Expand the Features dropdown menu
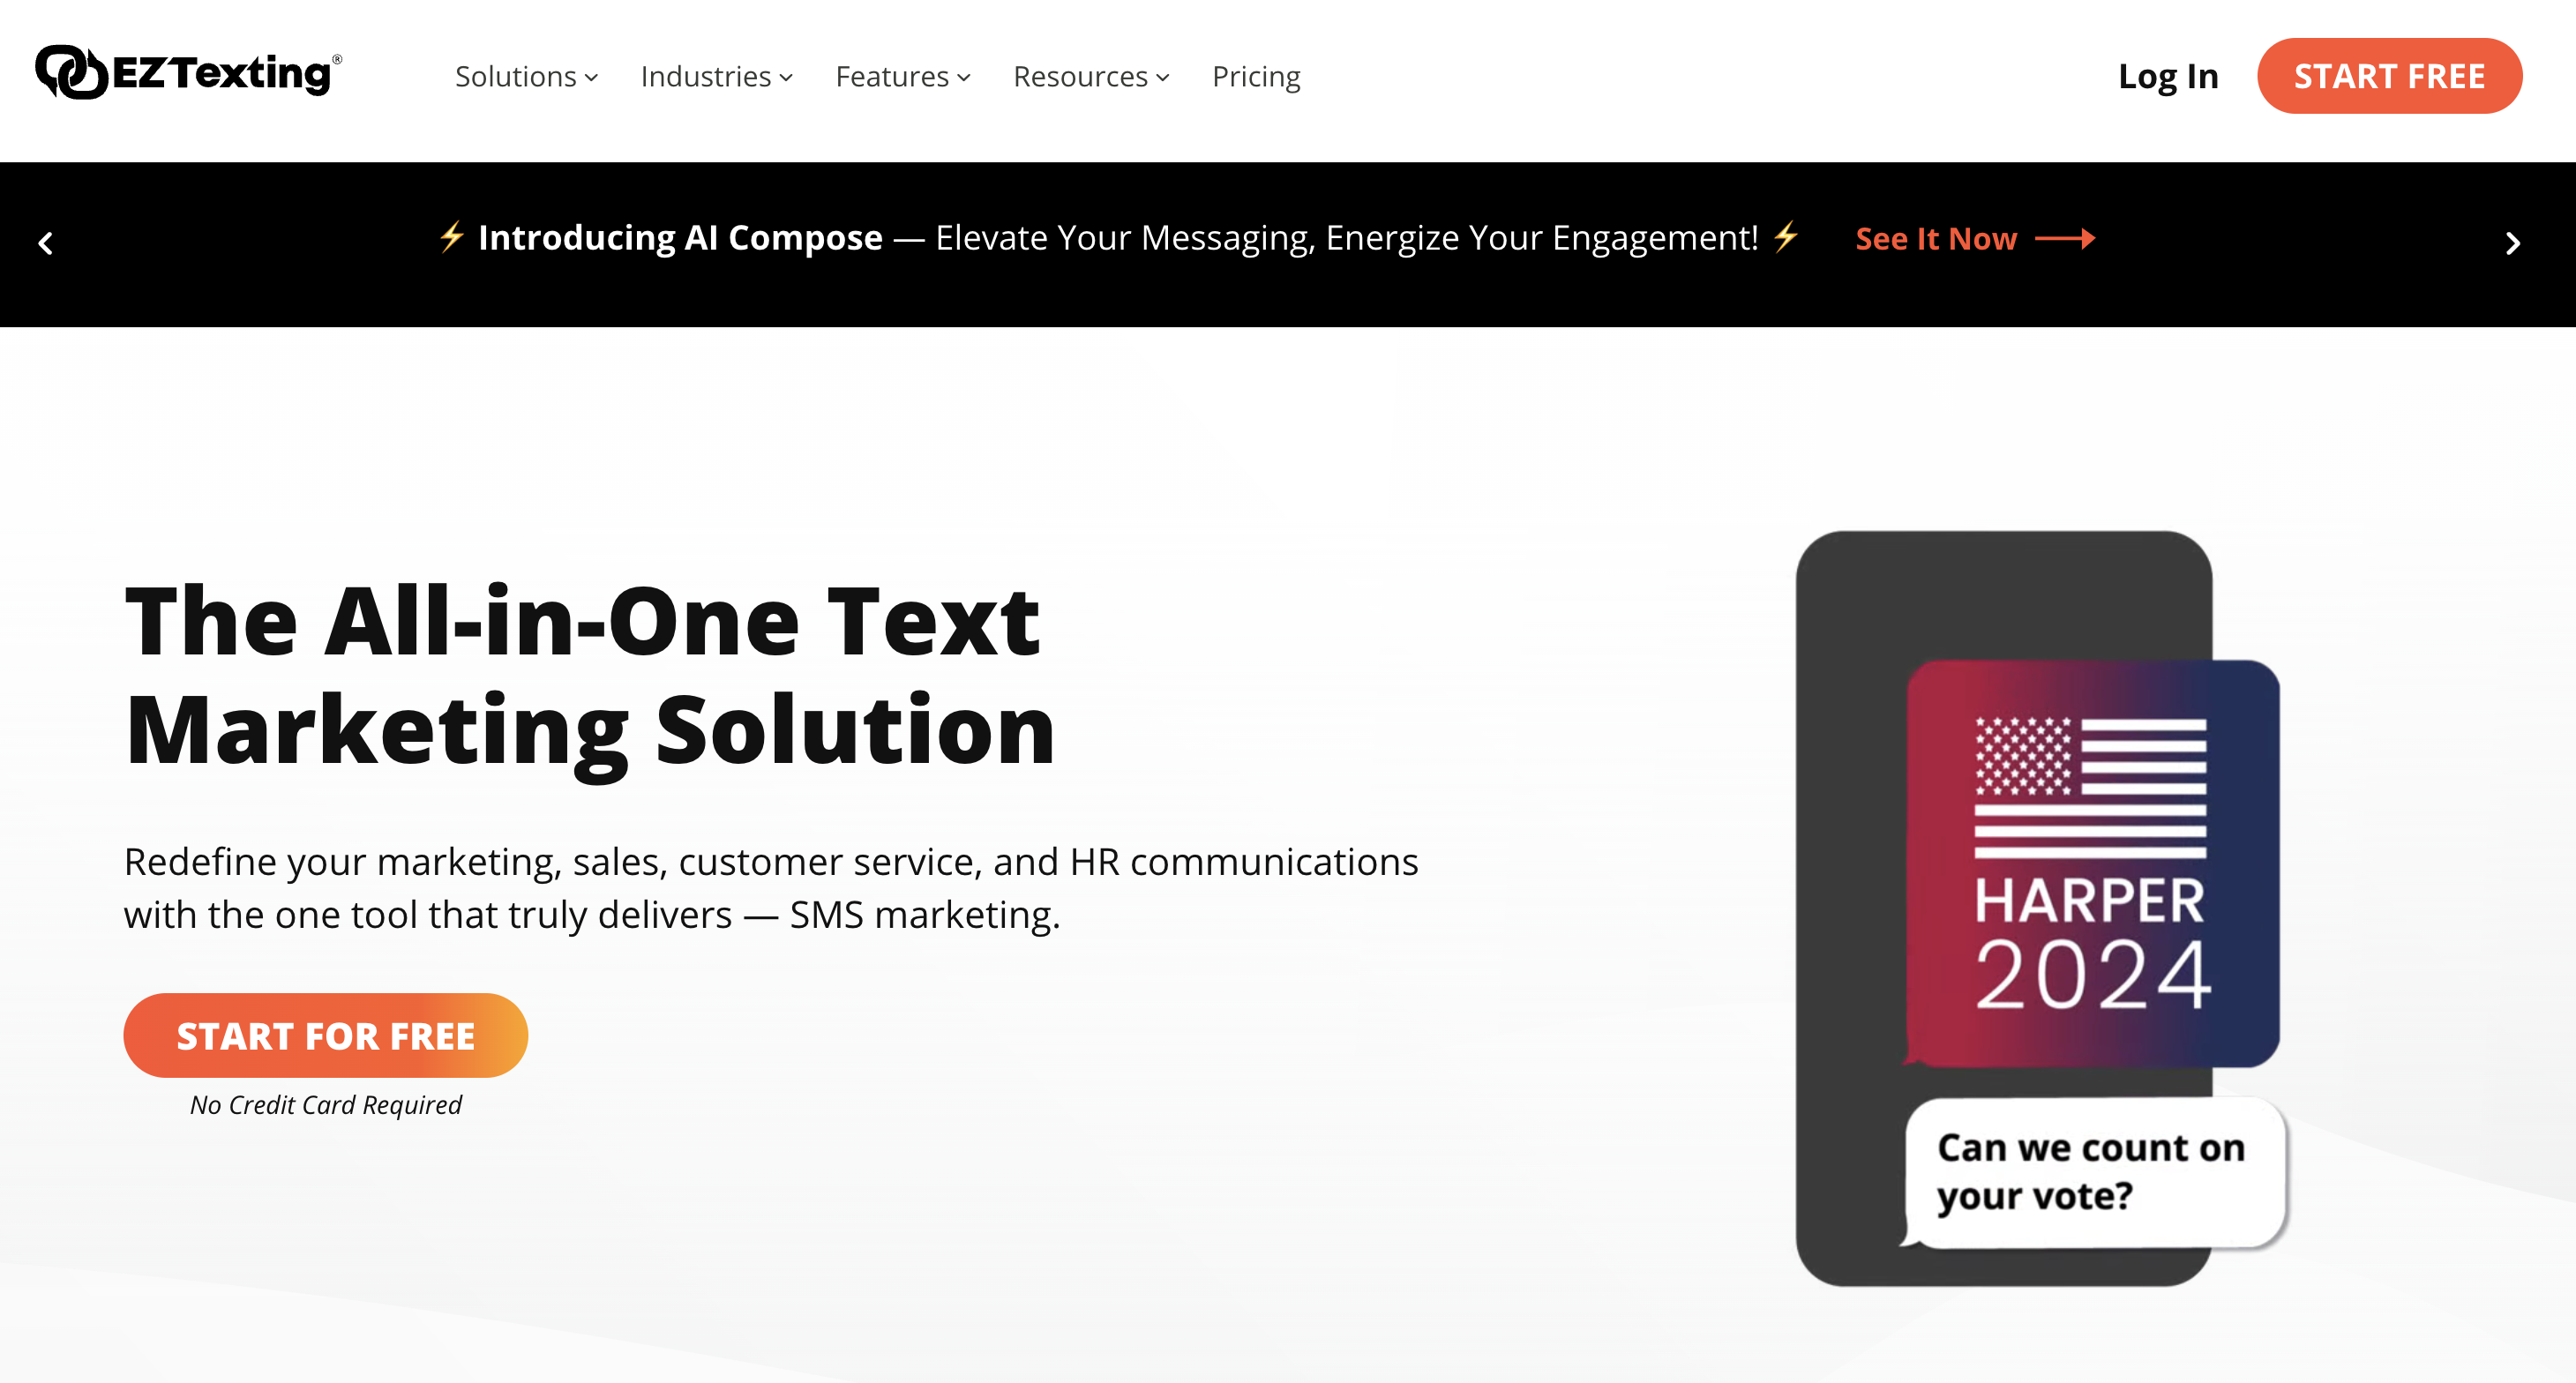The width and height of the screenshot is (2576, 1383). click(x=903, y=77)
